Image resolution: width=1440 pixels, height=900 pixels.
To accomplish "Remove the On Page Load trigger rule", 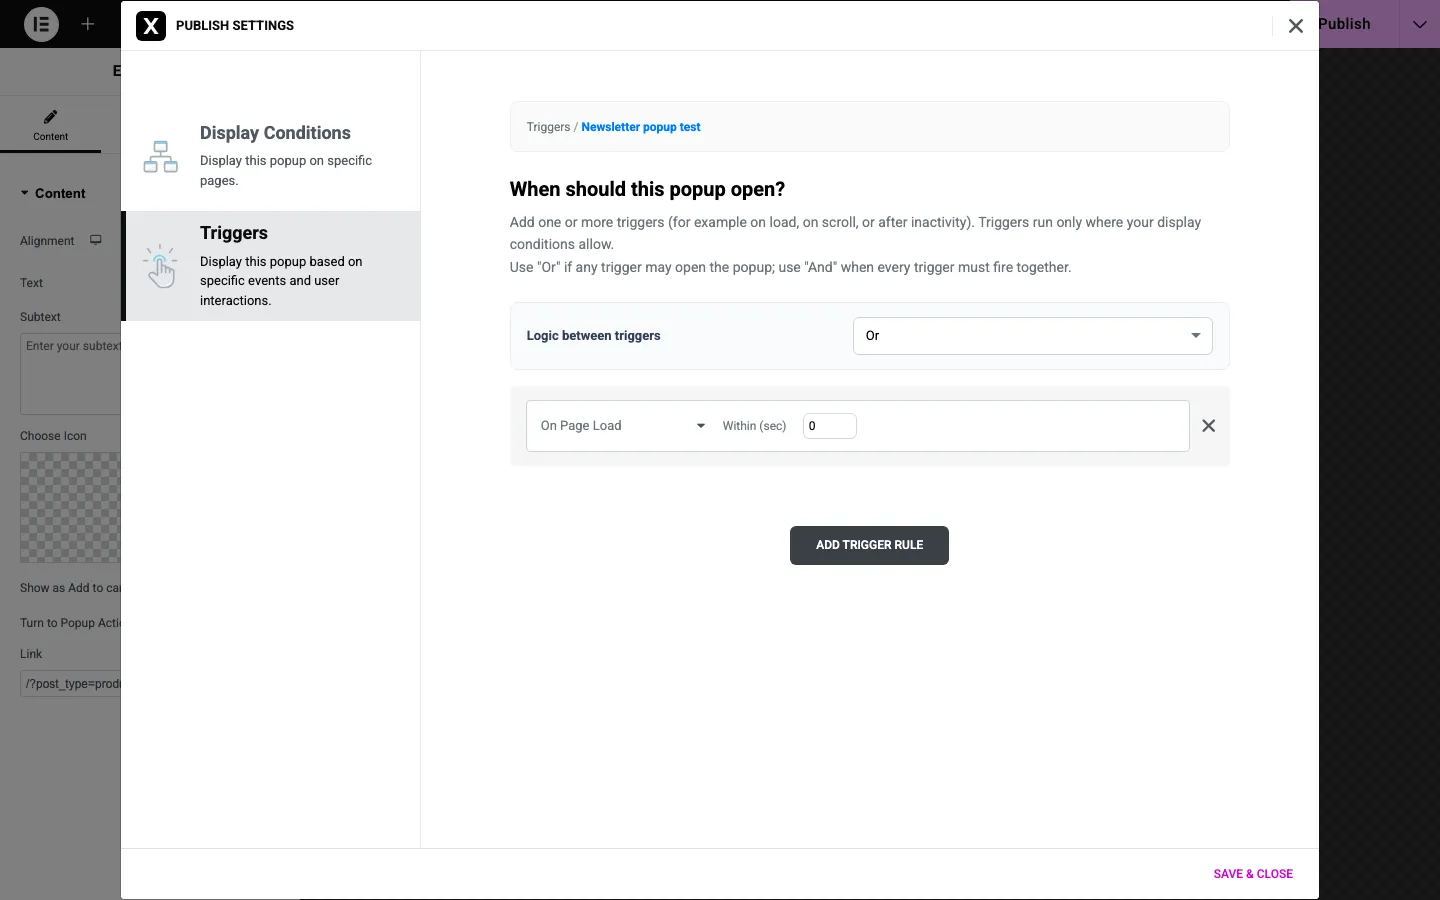I will (x=1209, y=426).
